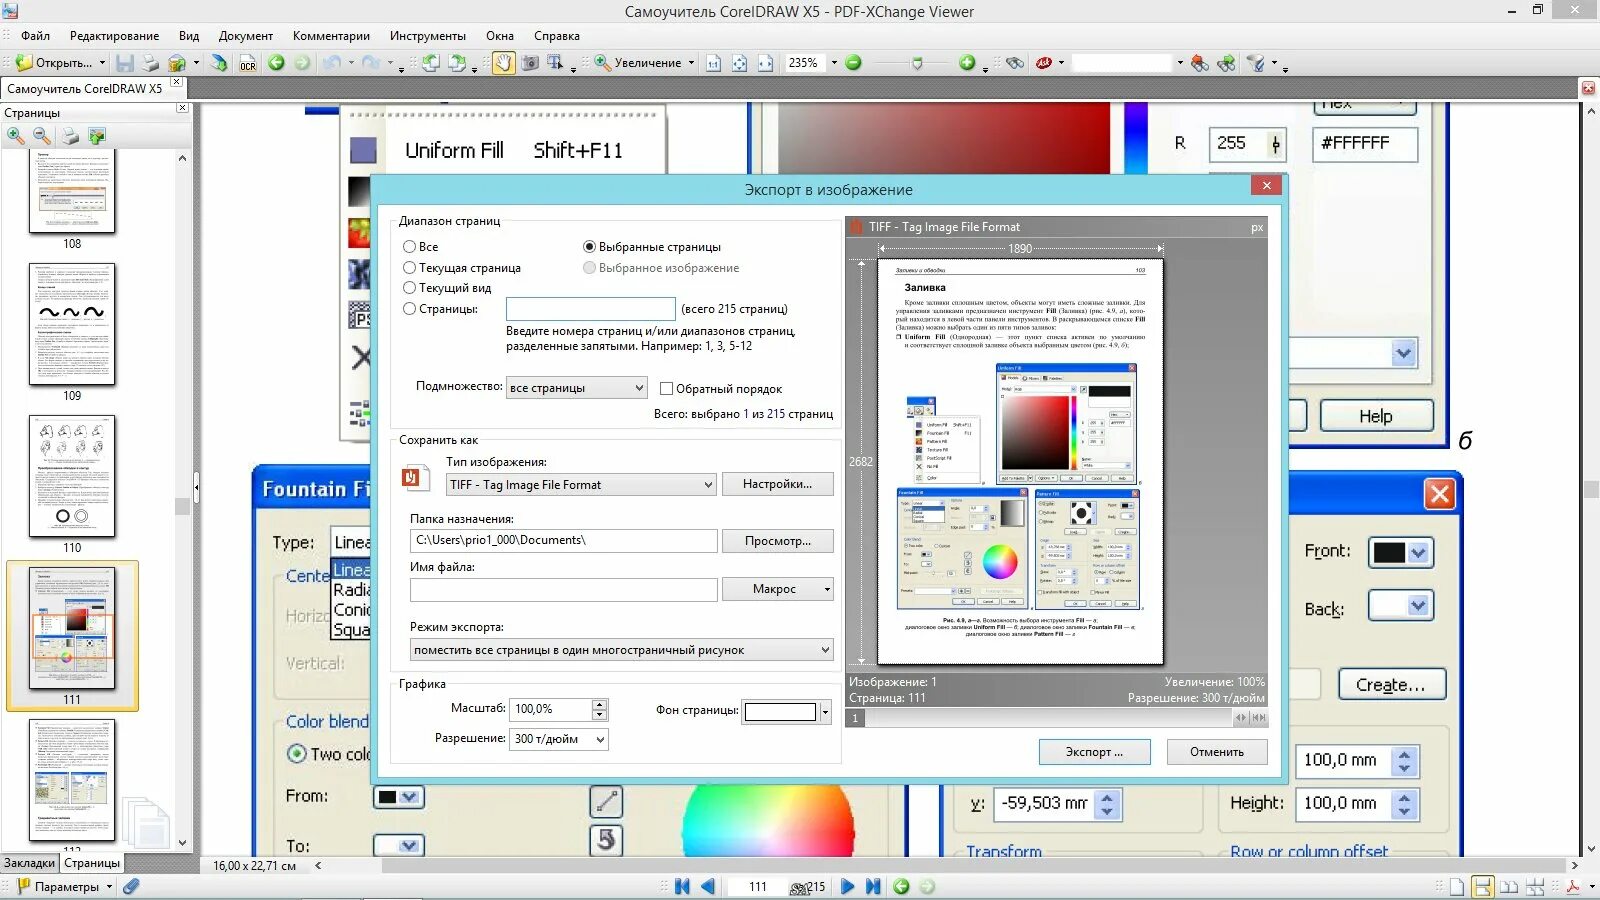Click the Ask toolbar search icon
This screenshot has height=900, width=1600.
click(1044, 63)
